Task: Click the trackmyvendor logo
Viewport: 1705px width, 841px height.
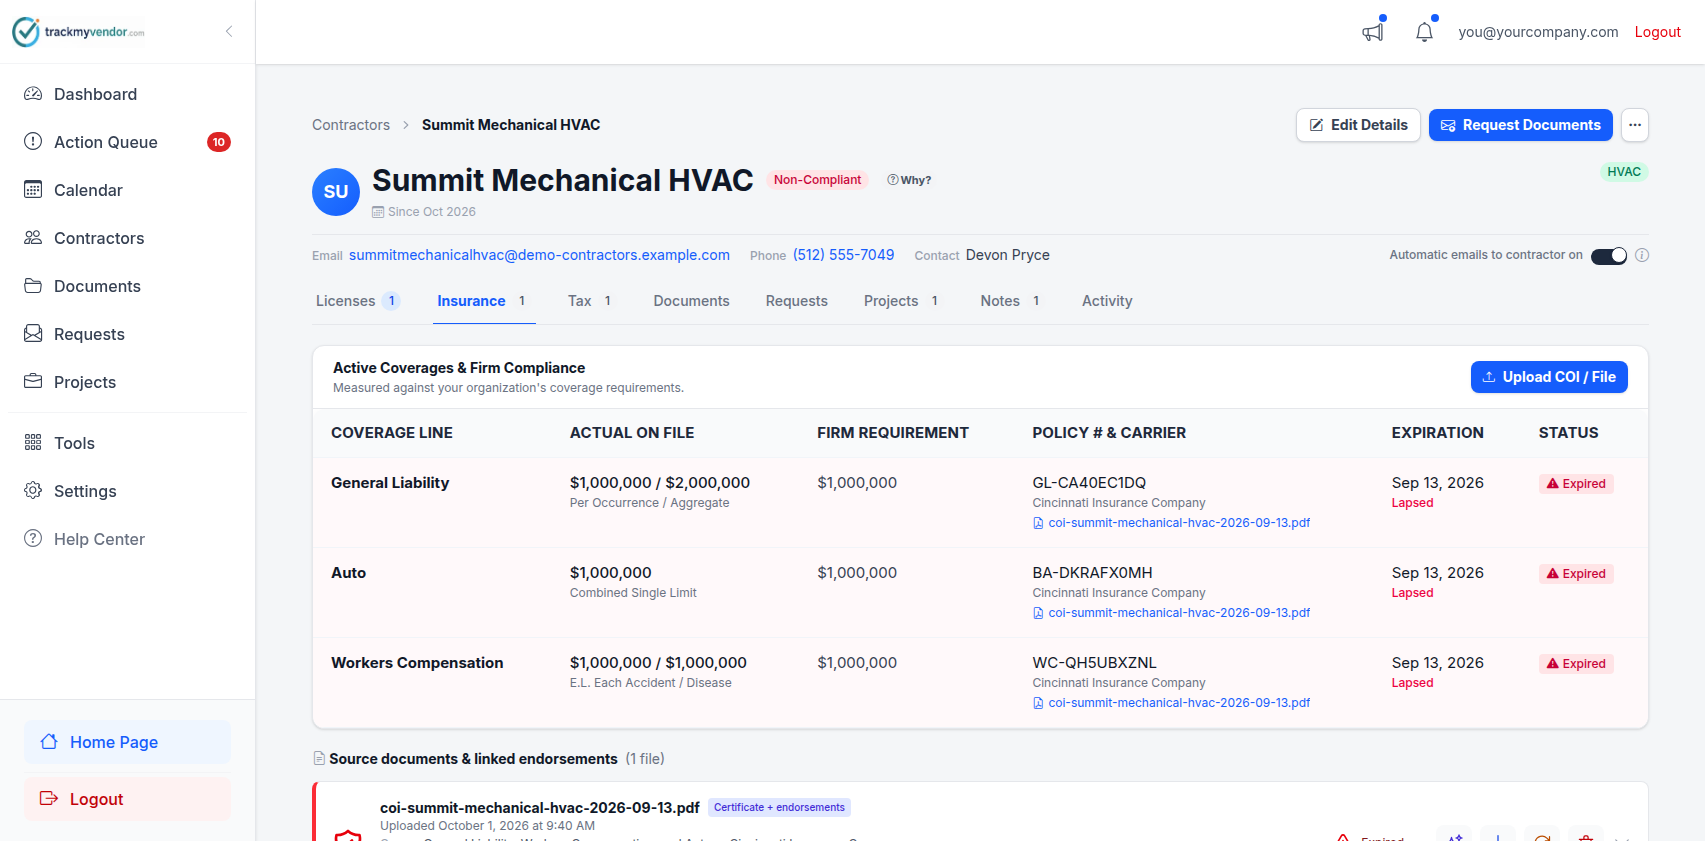Action: [x=78, y=32]
